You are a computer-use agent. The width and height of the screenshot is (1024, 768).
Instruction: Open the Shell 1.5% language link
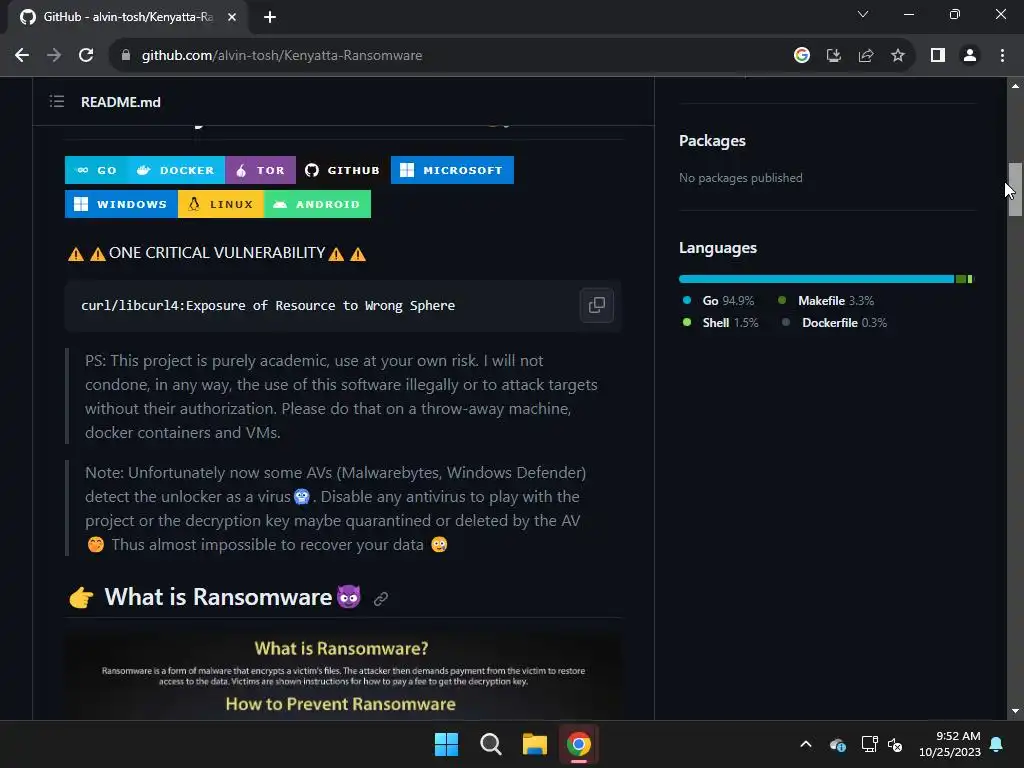[x=720, y=323]
